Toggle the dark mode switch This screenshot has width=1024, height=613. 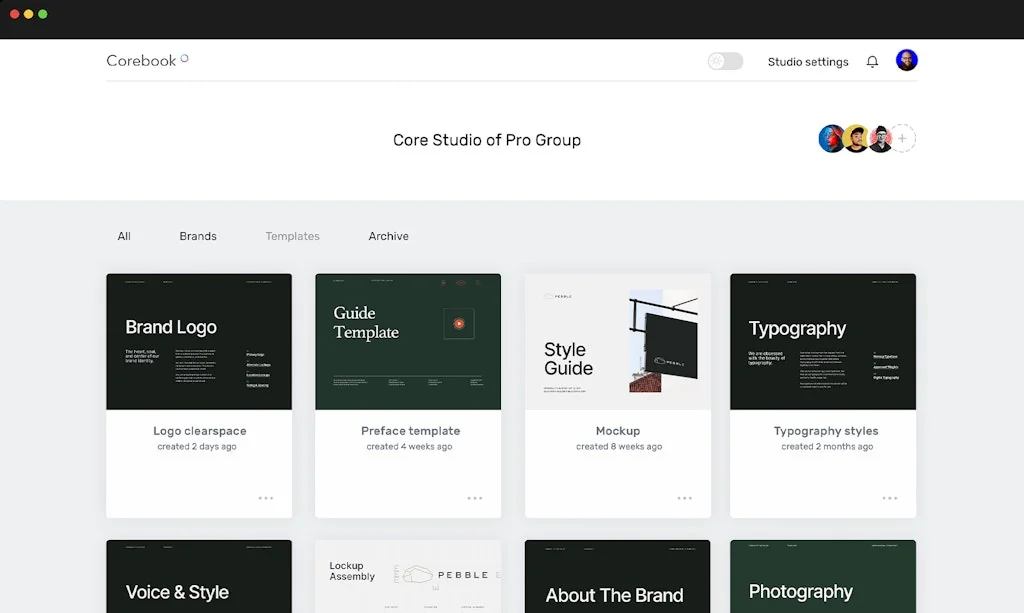(x=724, y=61)
